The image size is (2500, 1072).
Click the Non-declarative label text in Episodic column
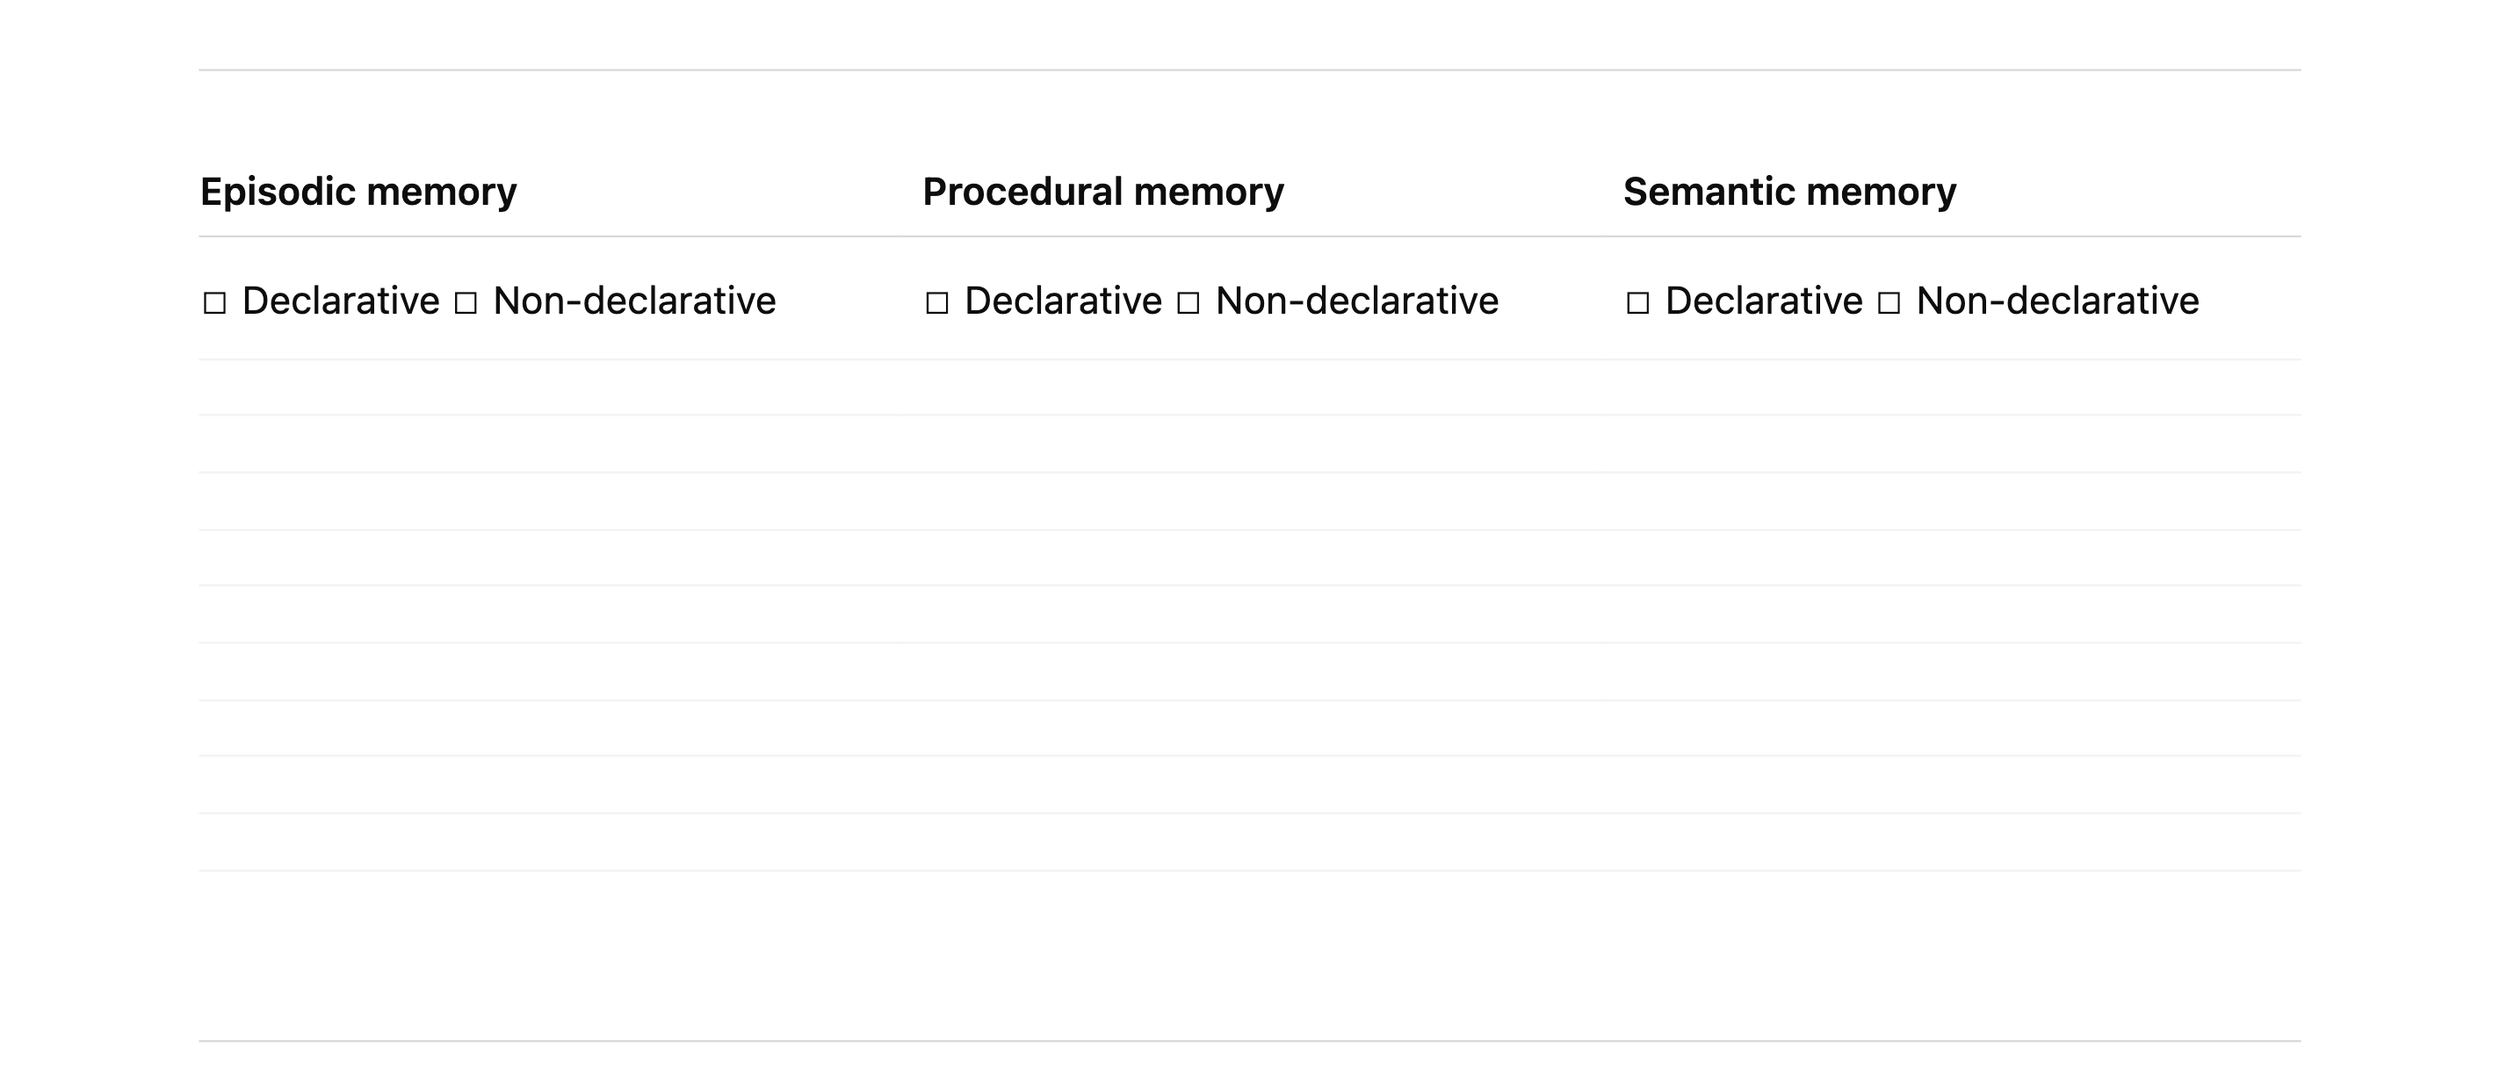pos(634,301)
